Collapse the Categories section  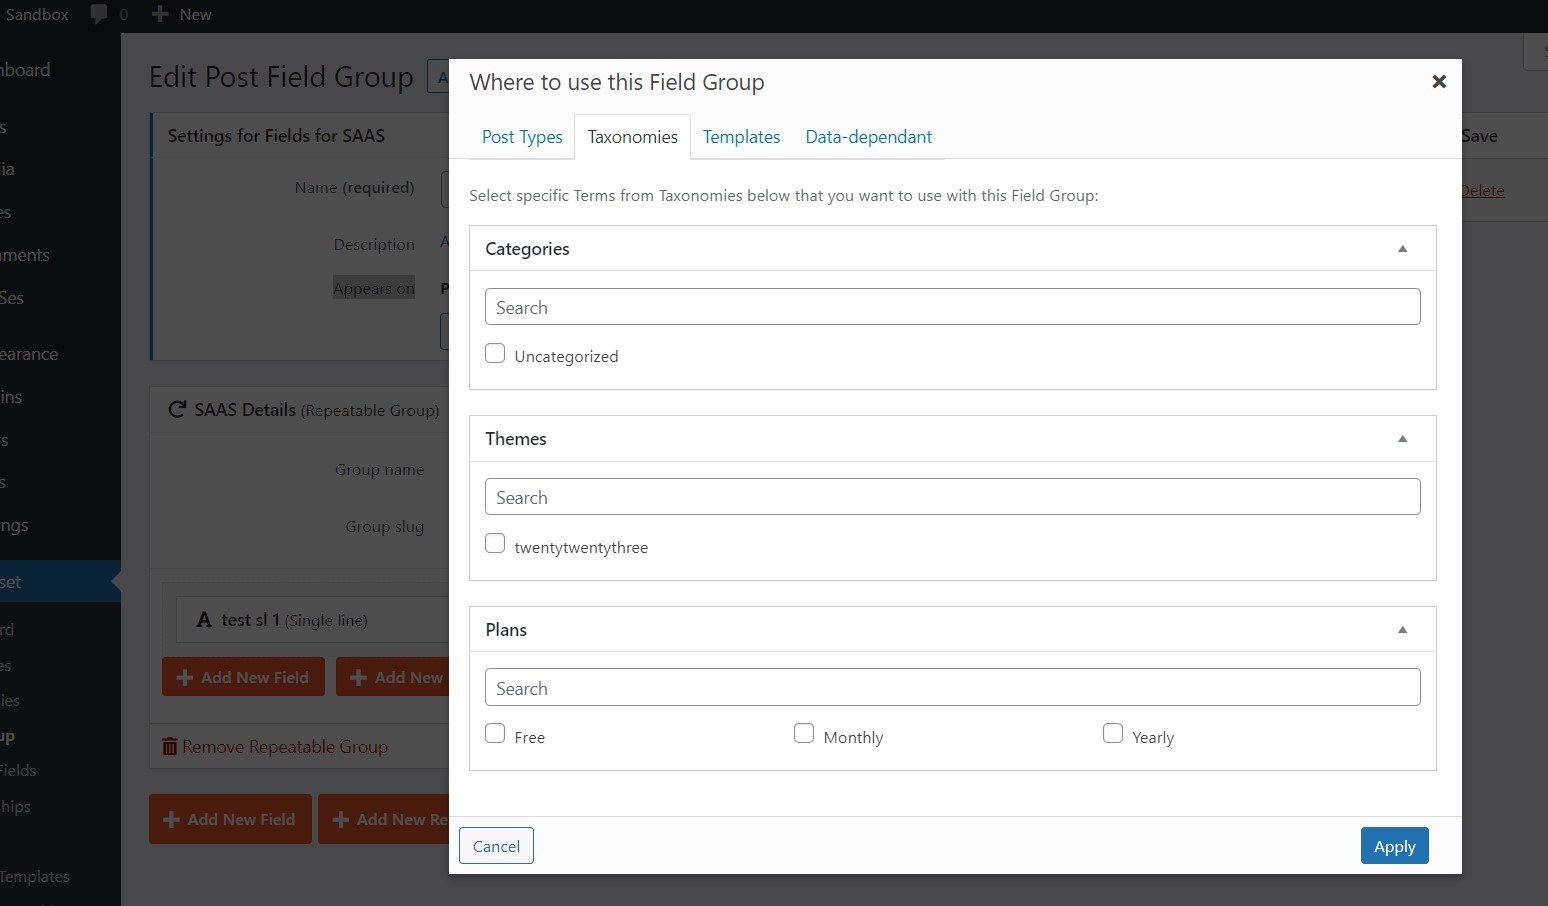pyautogui.click(x=1402, y=248)
